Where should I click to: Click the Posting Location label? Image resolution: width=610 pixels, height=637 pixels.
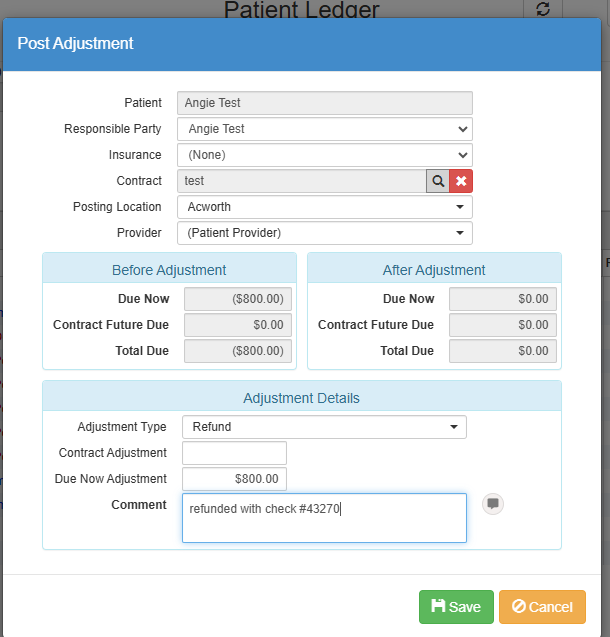tap(117, 207)
